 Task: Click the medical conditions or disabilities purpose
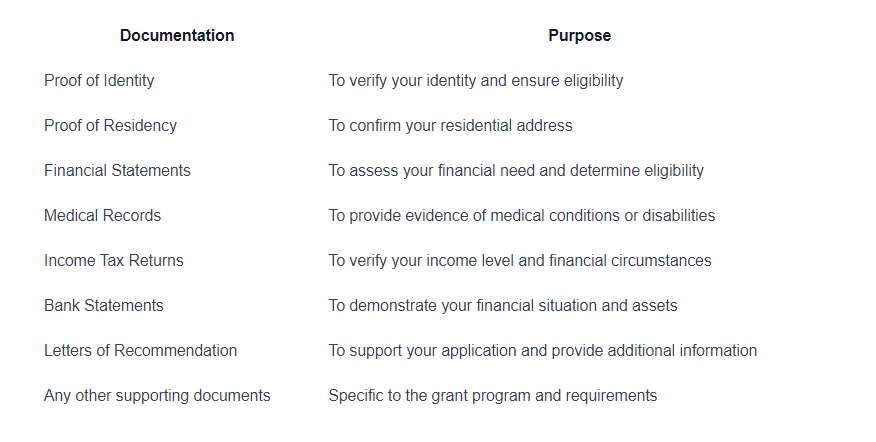(522, 216)
